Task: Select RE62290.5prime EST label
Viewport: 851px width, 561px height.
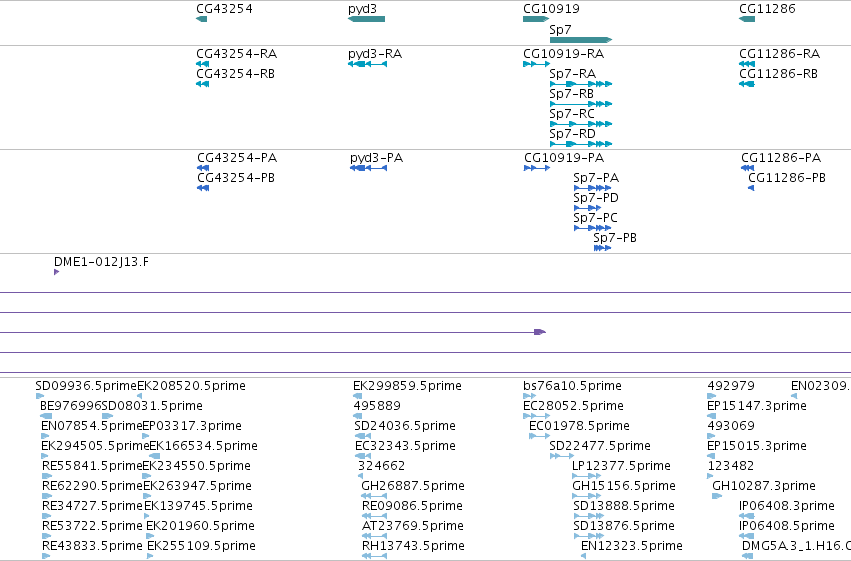Action: 92,486
